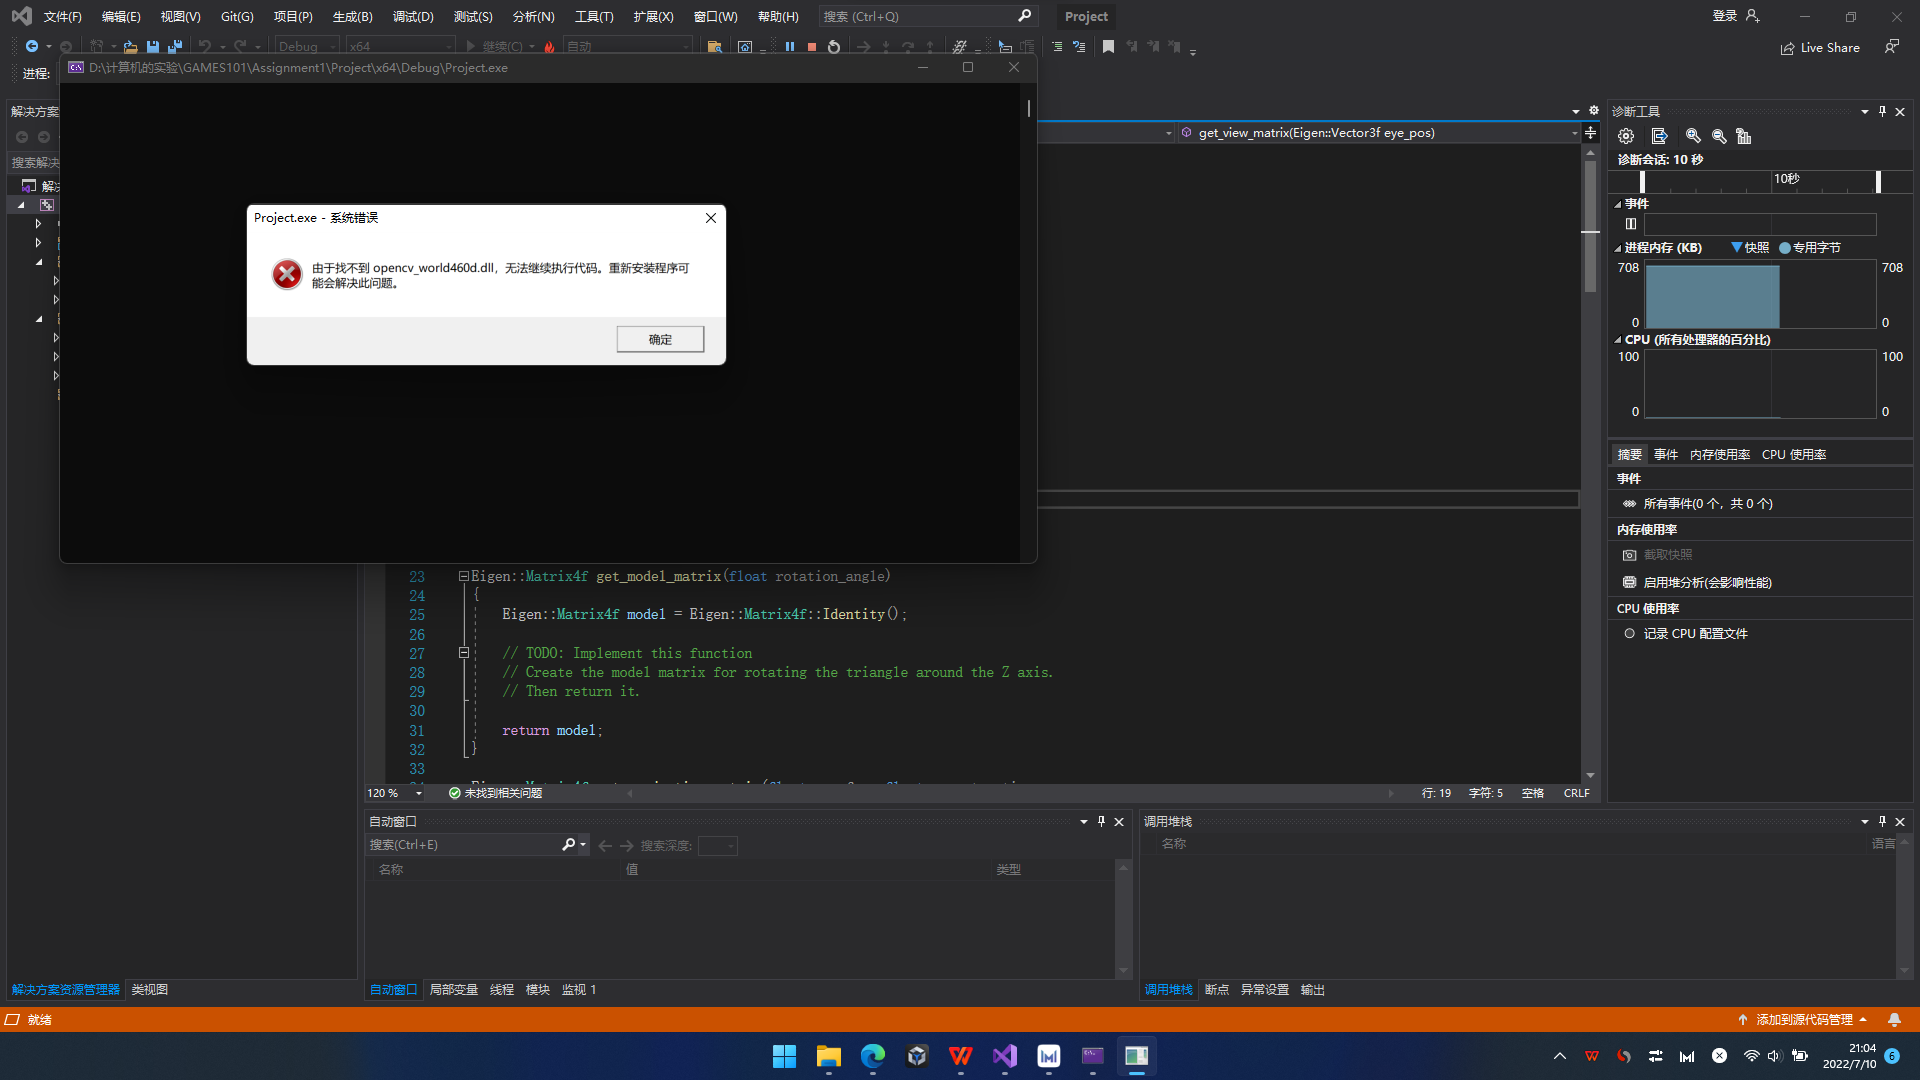Click the bookmark icon in the toolbar
Viewport: 1920px width, 1080px height.
click(1108, 47)
